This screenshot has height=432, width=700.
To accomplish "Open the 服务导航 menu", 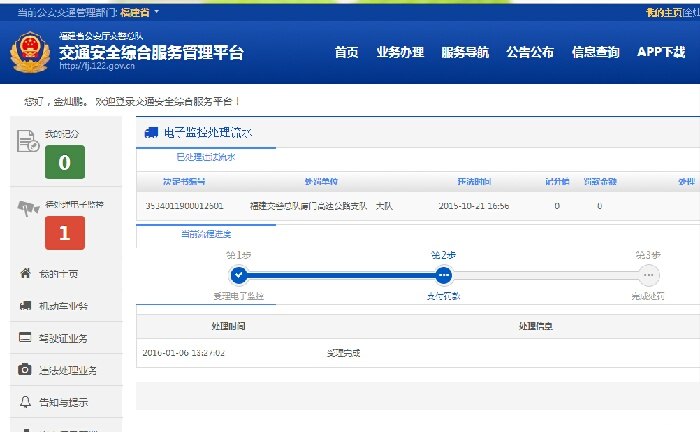I will 465,52.
